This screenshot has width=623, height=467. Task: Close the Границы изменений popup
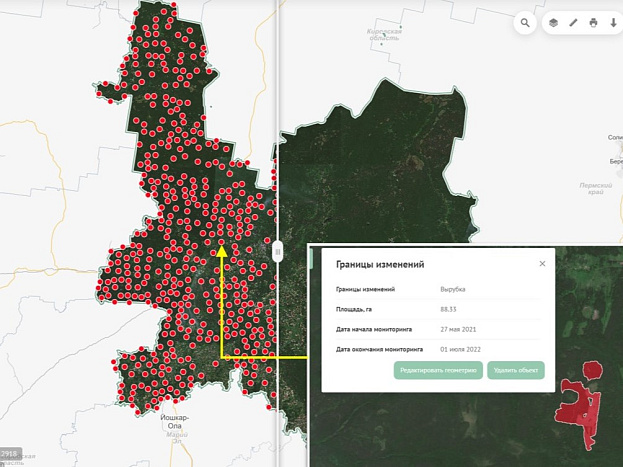542,264
